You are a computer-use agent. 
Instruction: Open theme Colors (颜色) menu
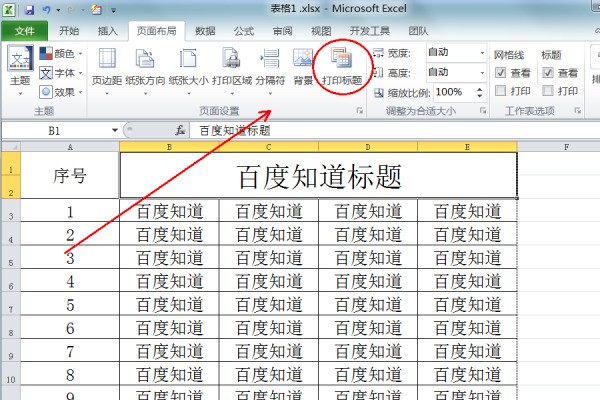61,53
